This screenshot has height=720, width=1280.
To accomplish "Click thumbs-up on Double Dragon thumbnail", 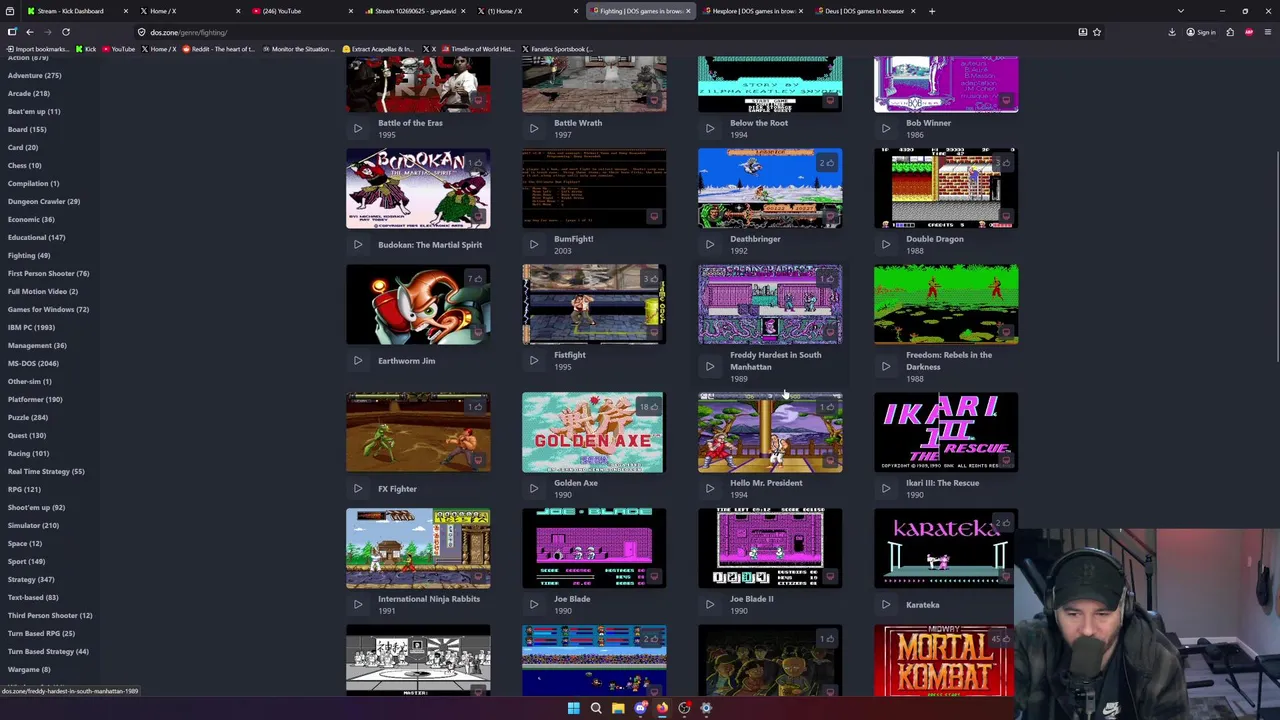I will point(1003,163).
